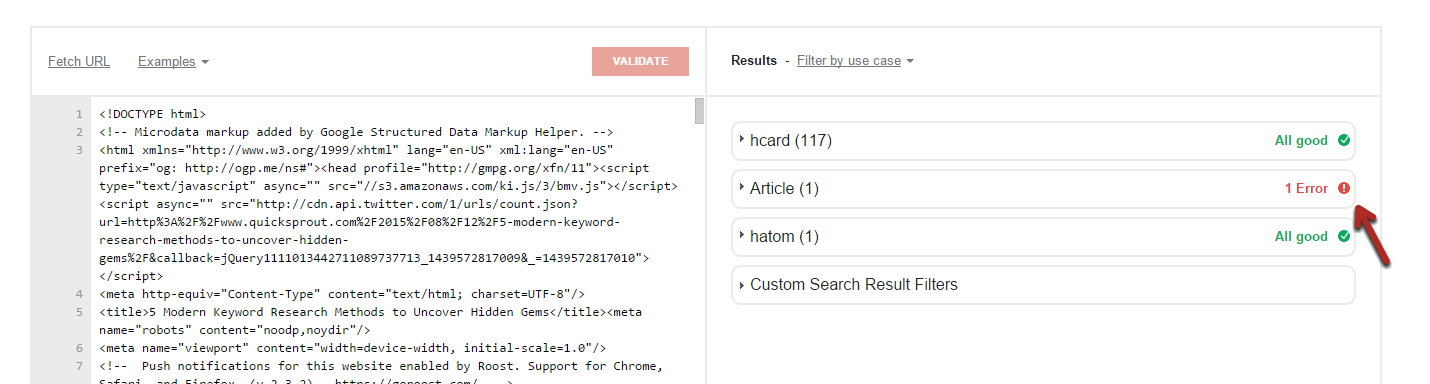Click the <!DOCTYPE html> code line

point(153,114)
